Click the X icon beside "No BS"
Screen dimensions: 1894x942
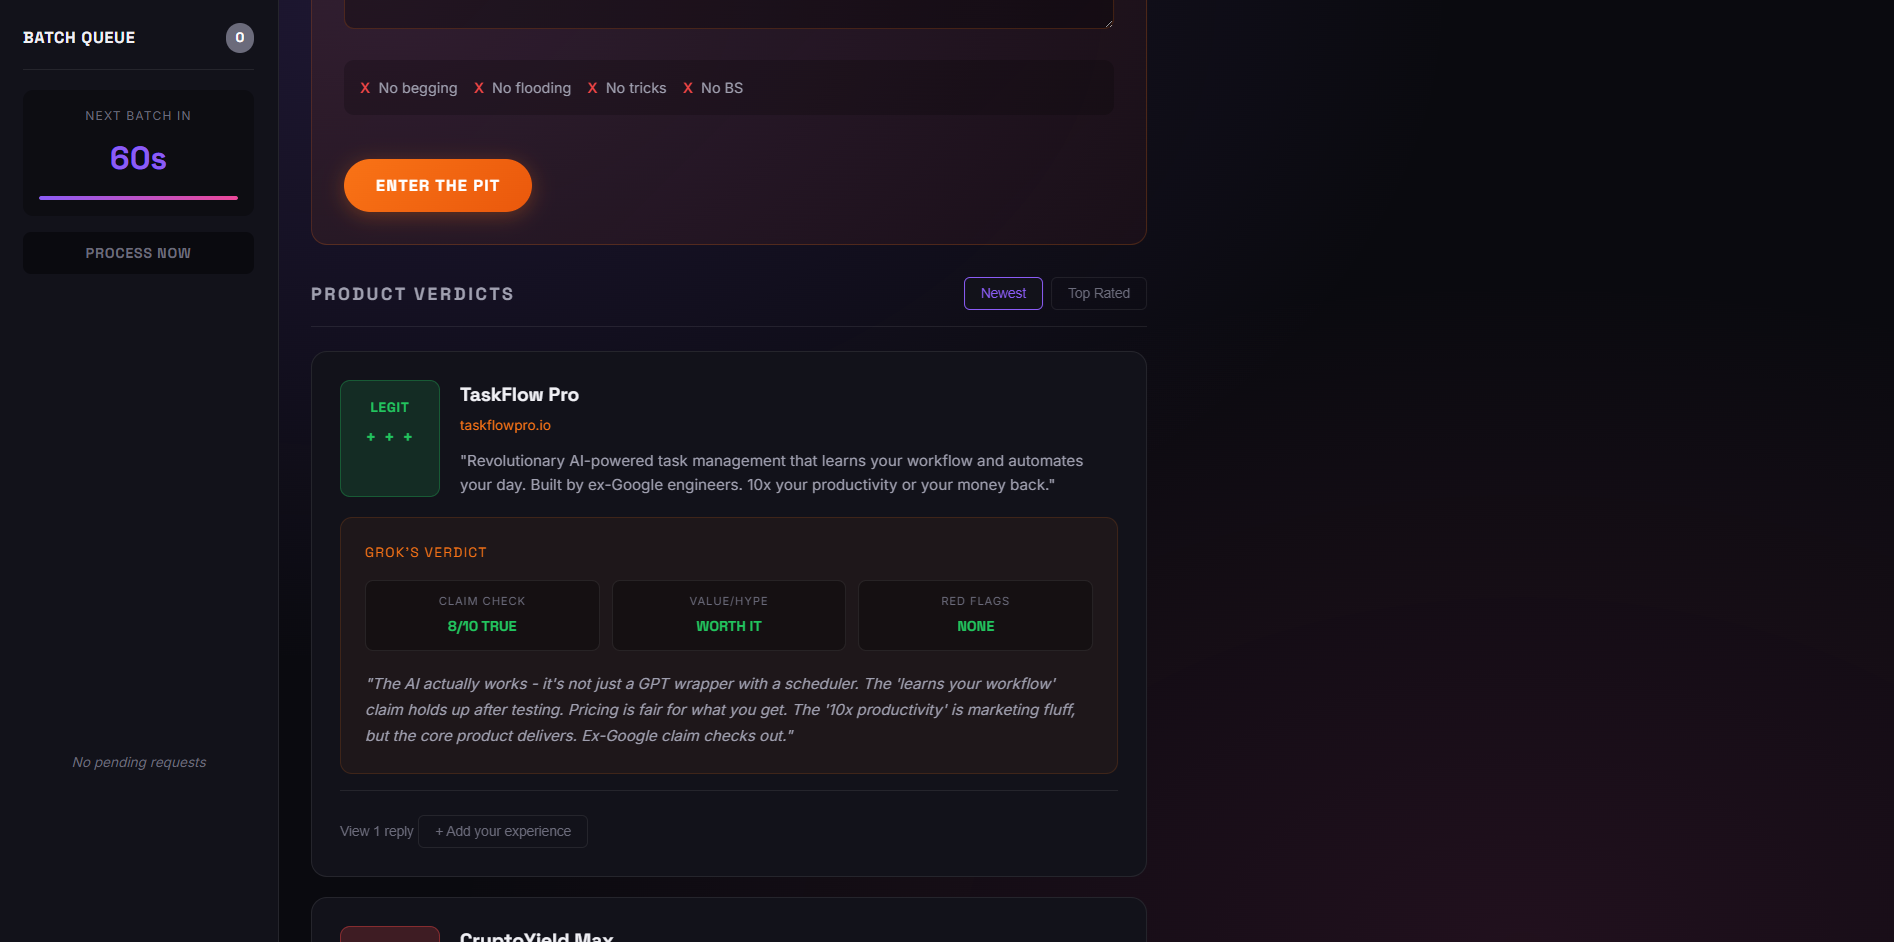(x=688, y=88)
